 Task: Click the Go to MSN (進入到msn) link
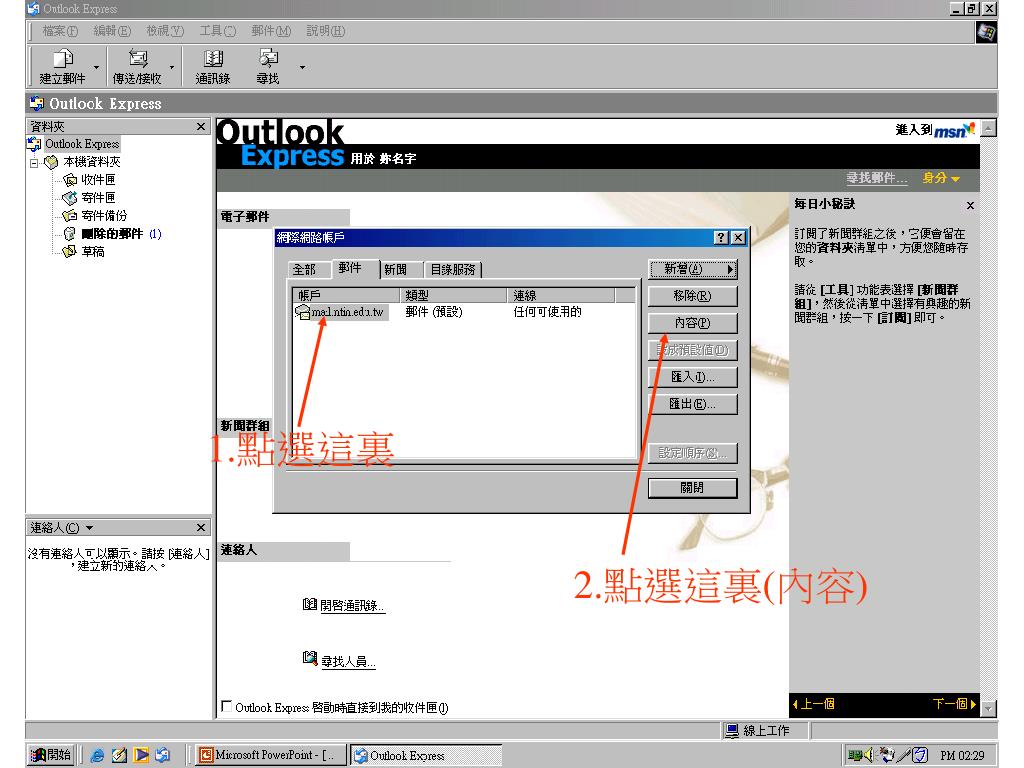click(935, 130)
